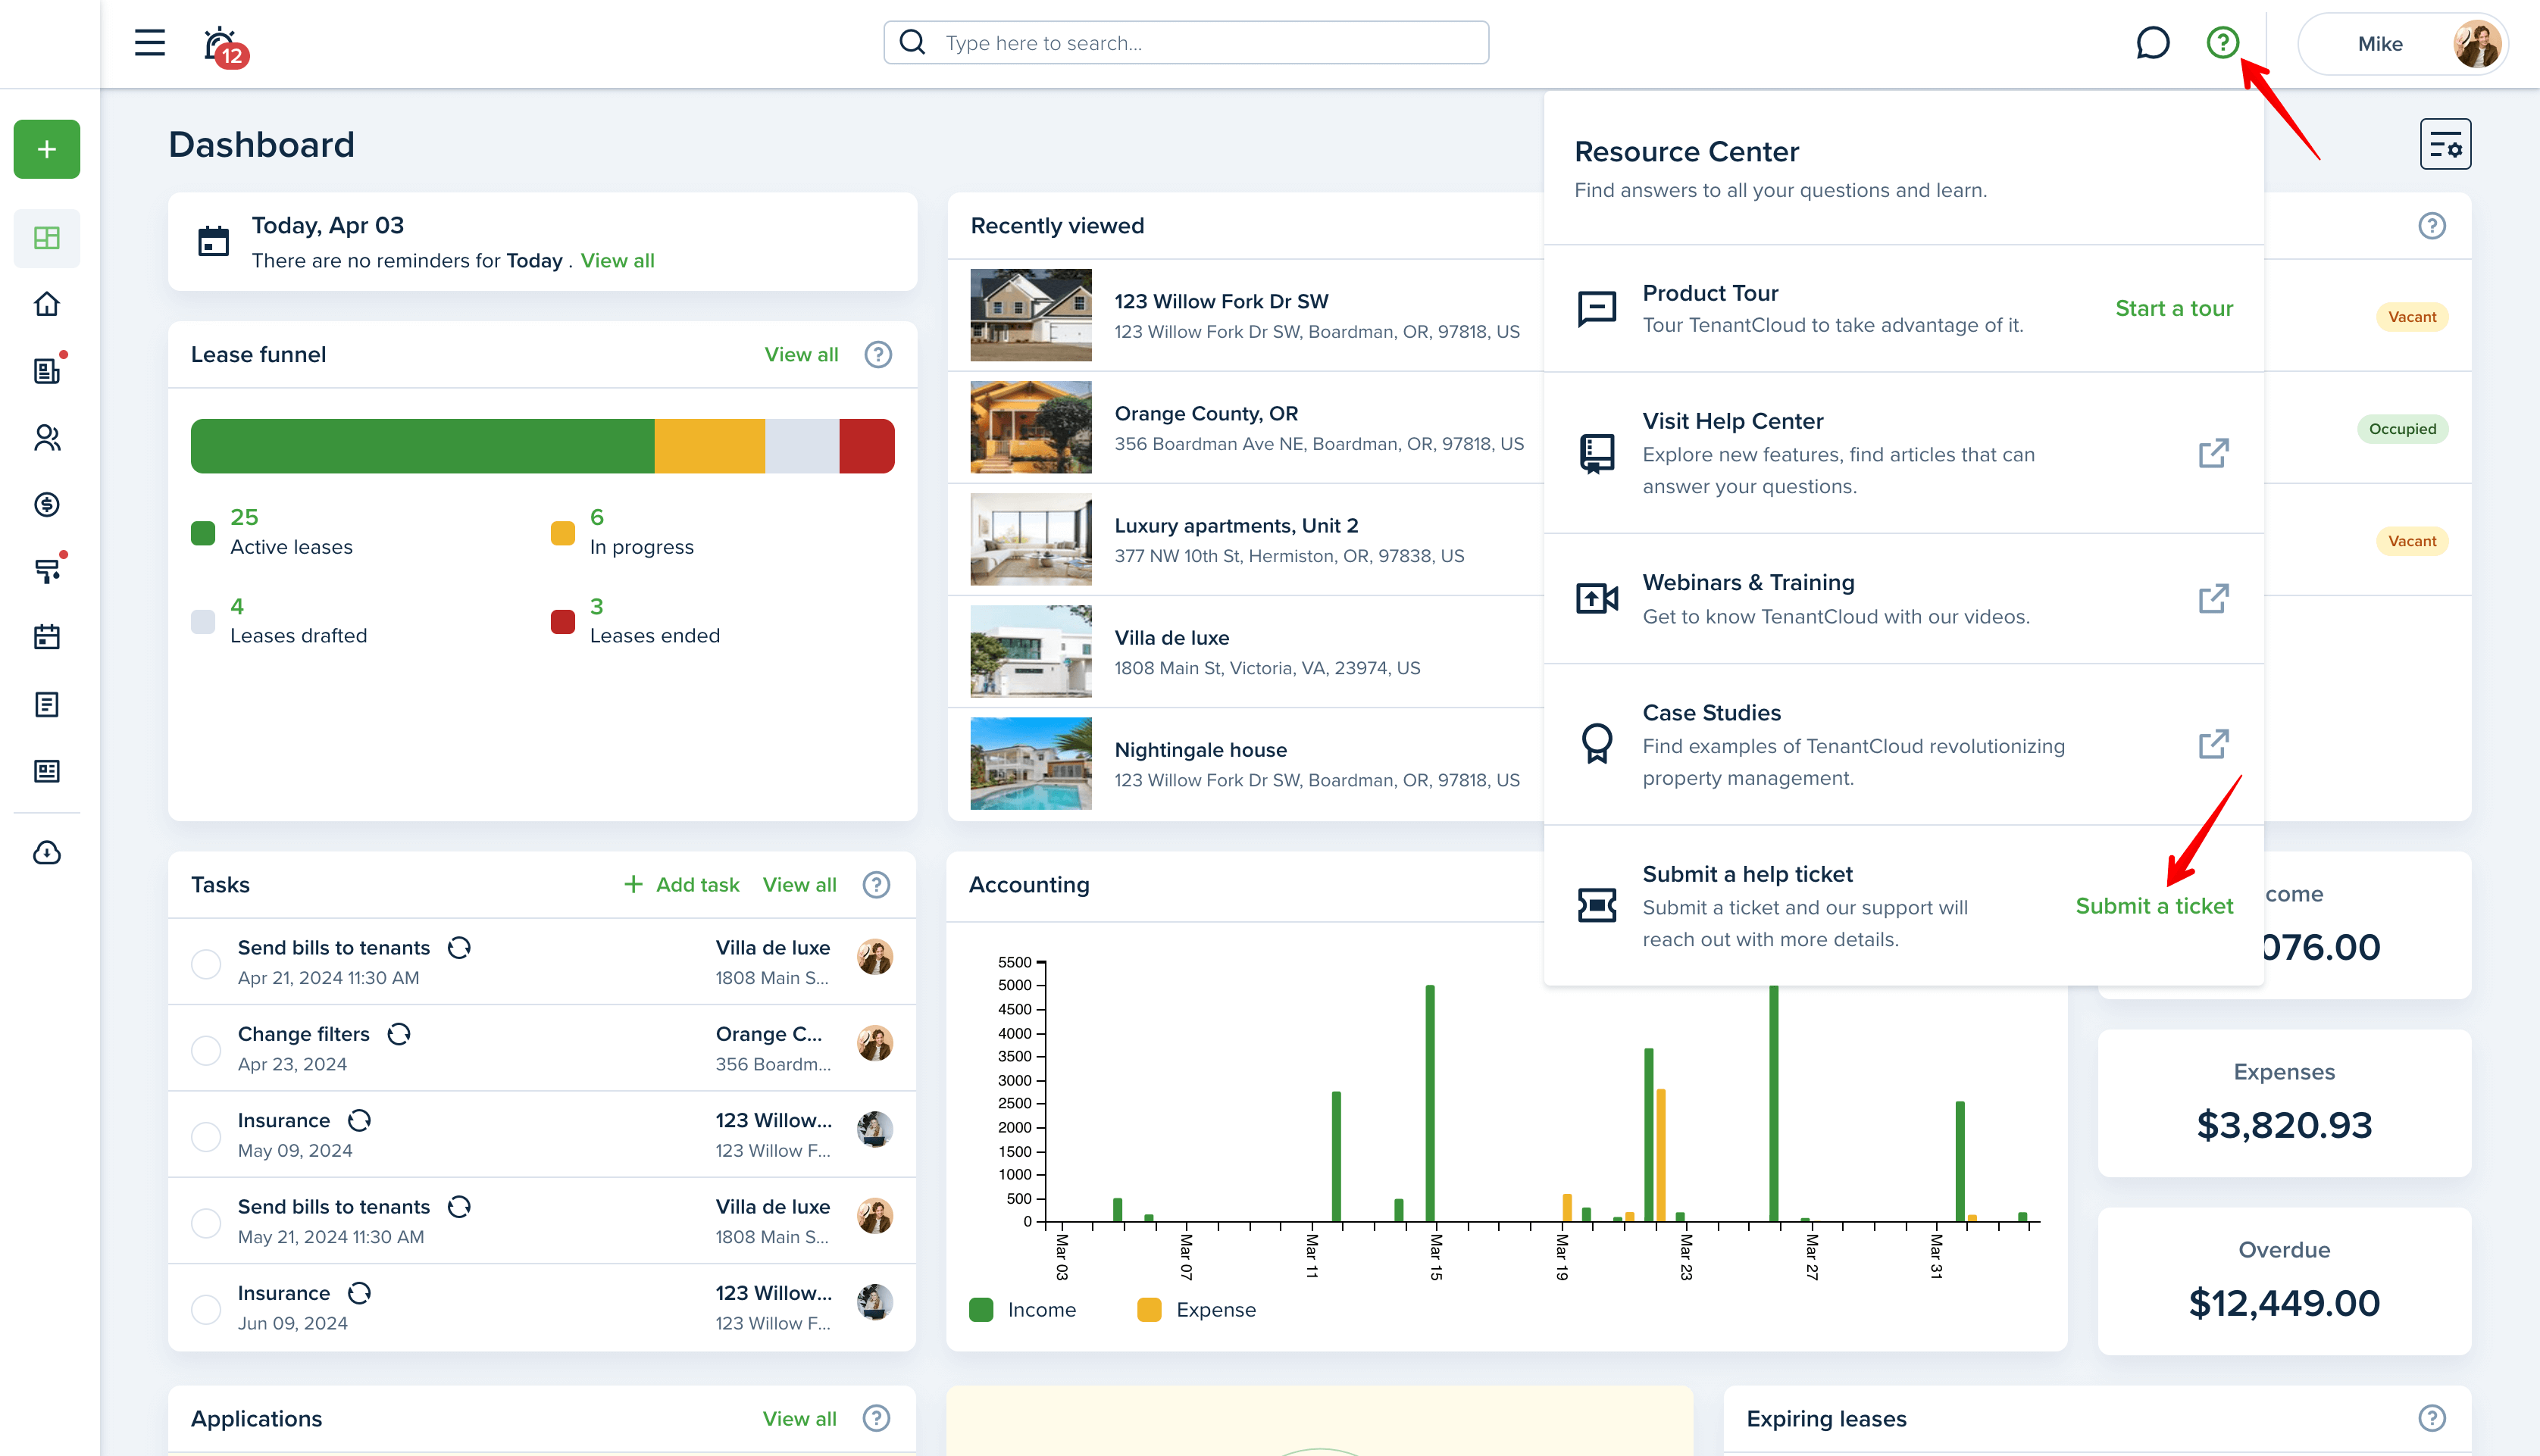
Task: Click red Leases ended funnel segment
Action: tap(866, 446)
